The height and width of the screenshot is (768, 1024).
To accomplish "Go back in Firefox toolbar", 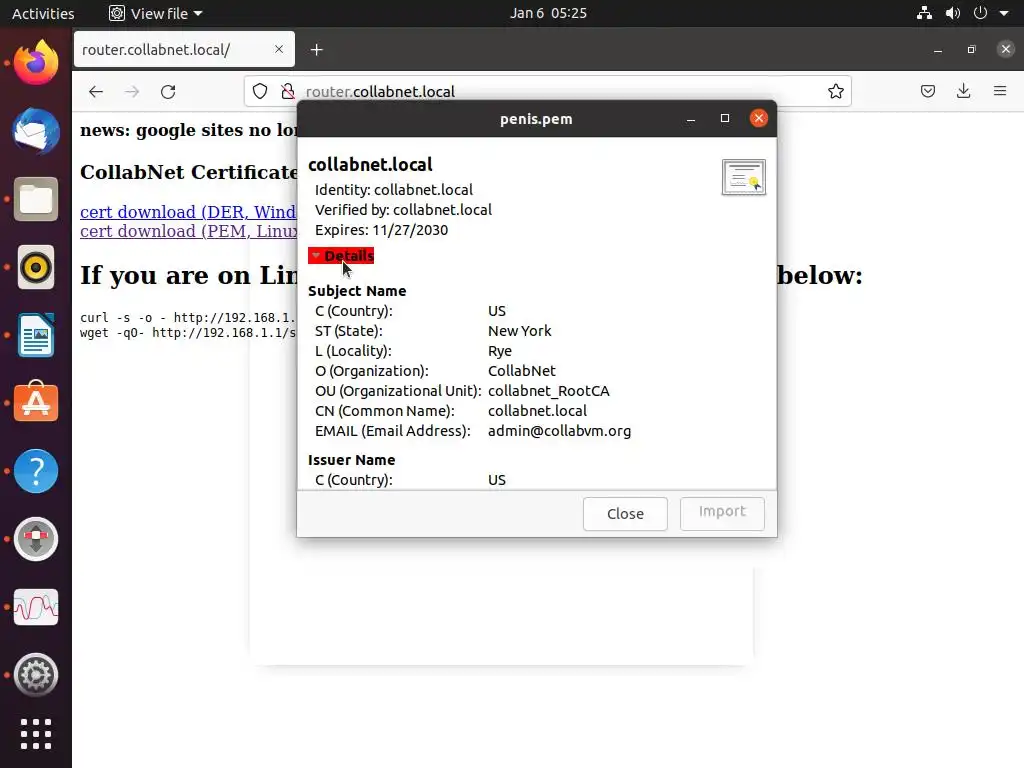I will coord(96,91).
